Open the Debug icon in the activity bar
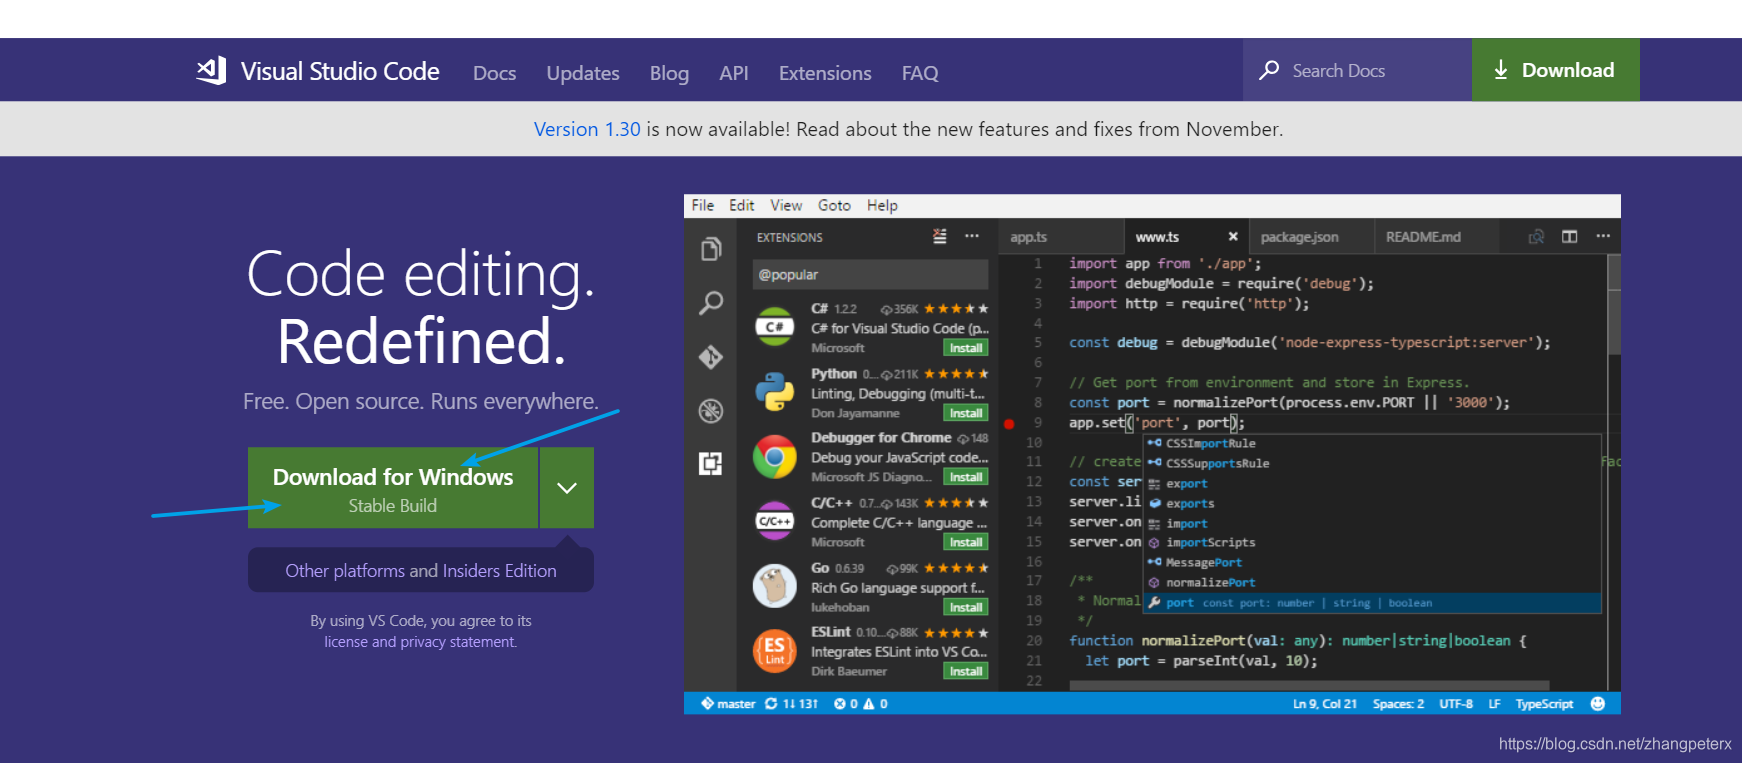 click(x=711, y=410)
